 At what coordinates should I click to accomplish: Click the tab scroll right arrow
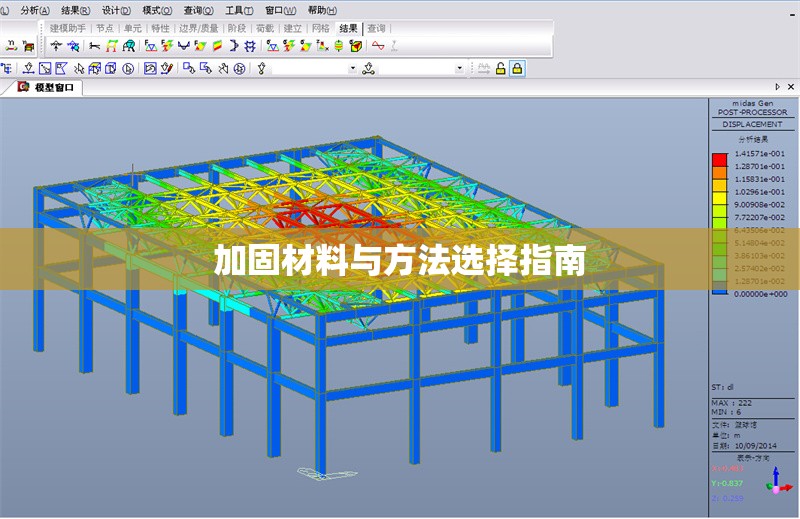pos(778,88)
